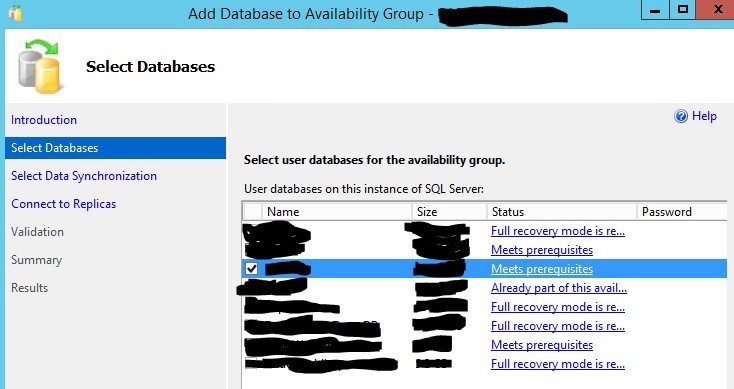Select the Validation step

pyautogui.click(x=37, y=232)
